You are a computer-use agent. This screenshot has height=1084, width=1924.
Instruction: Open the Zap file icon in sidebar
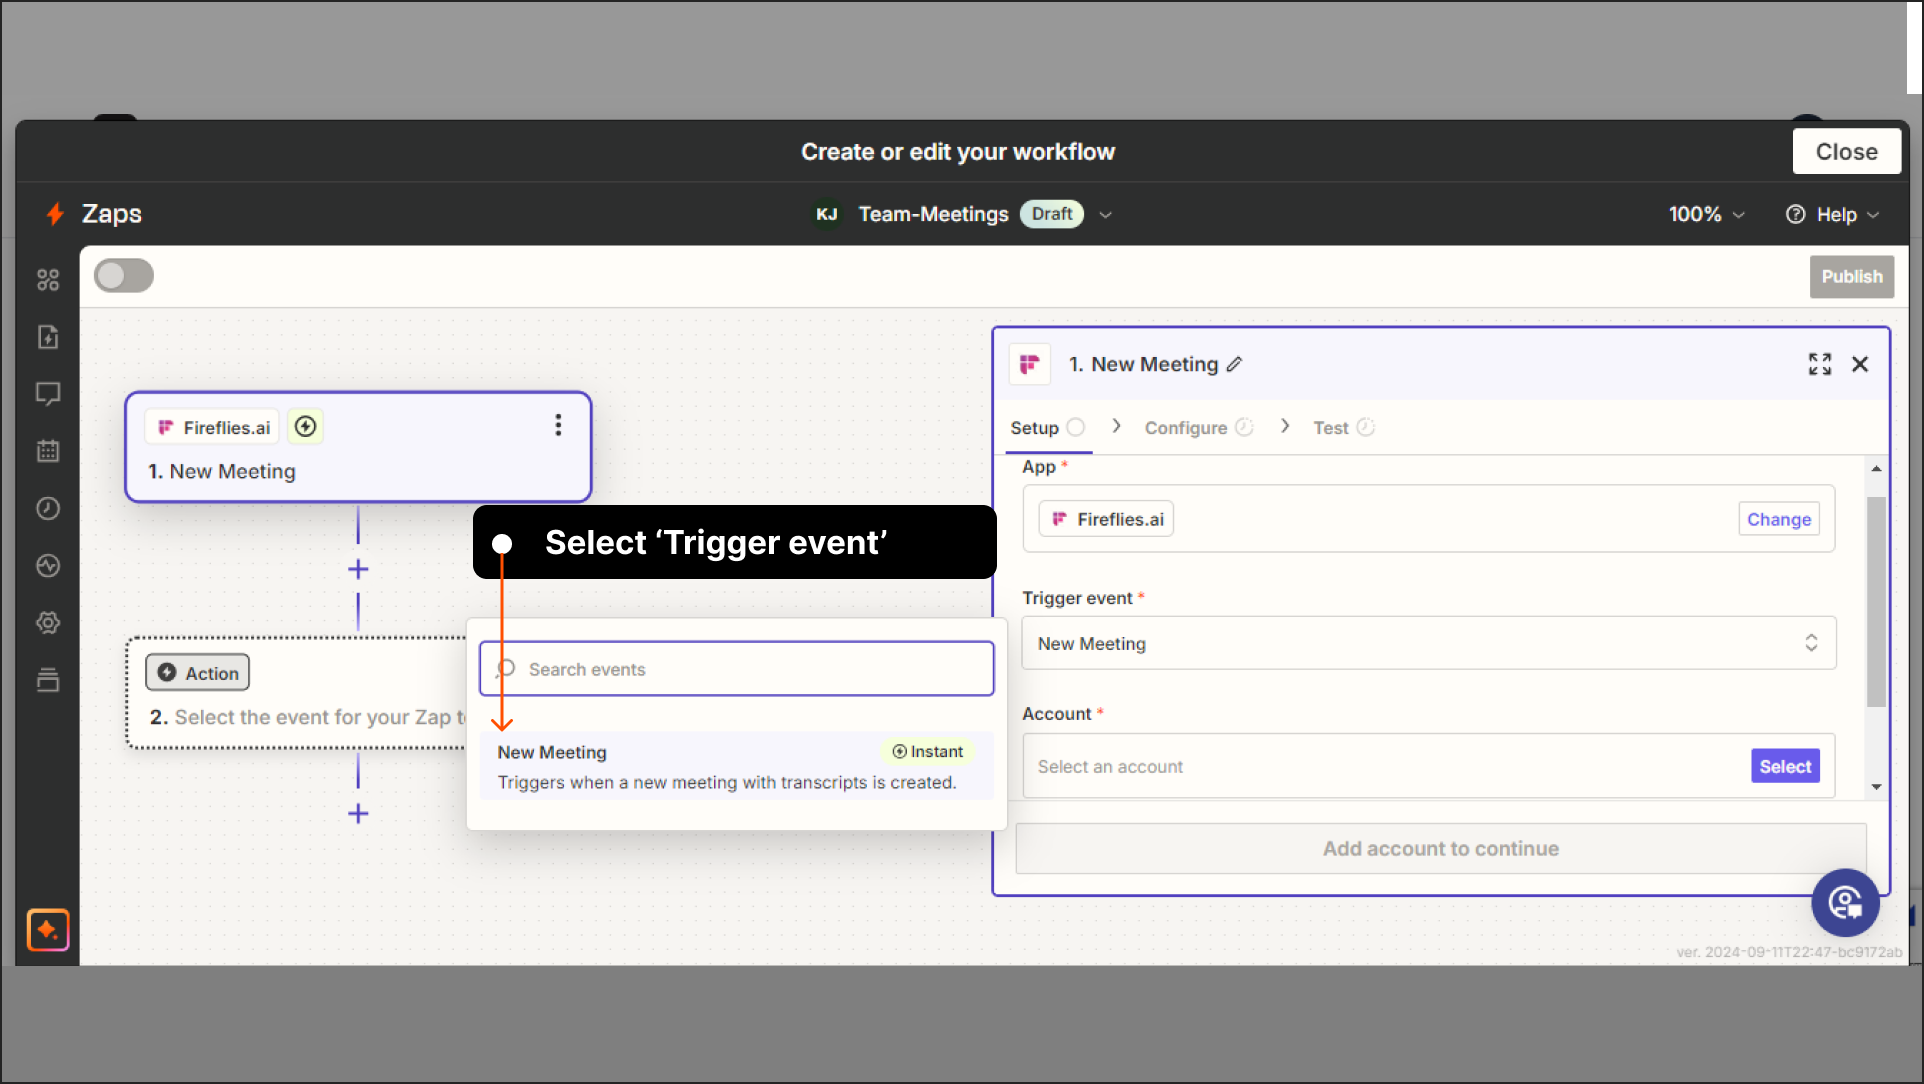point(48,337)
